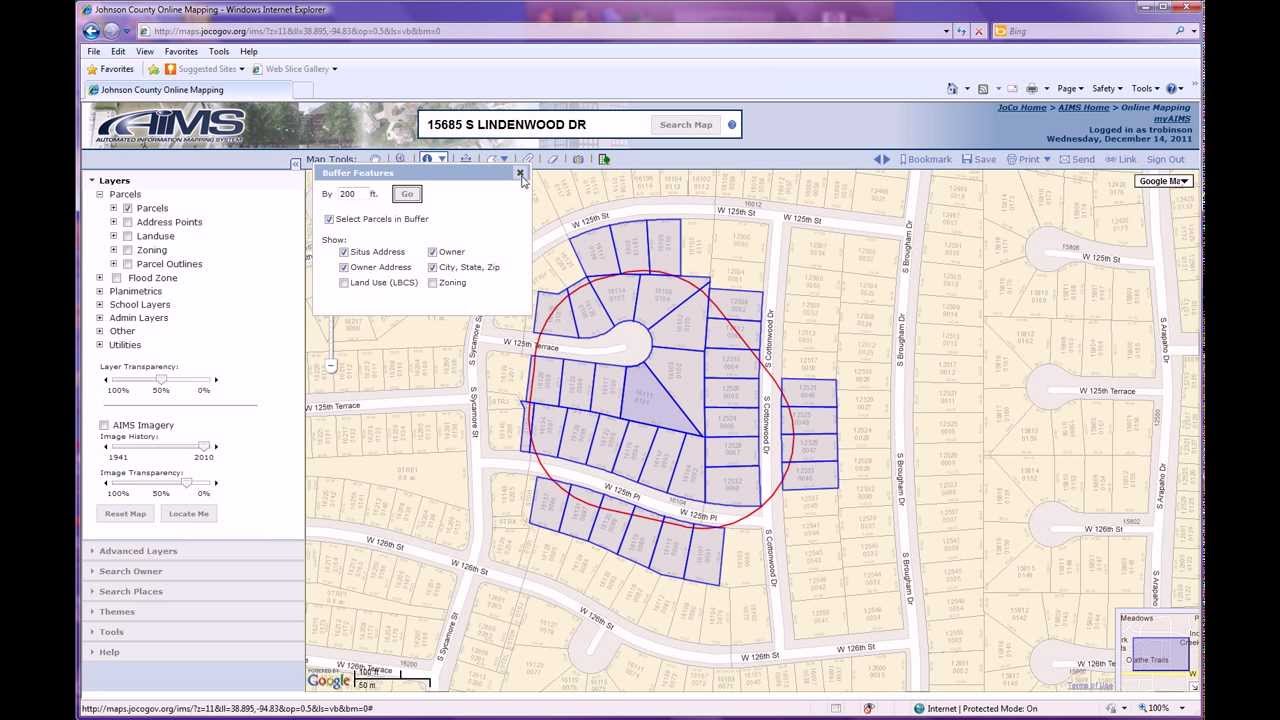Image resolution: width=1280 pixels, height=720 pixels.
Task: Go to the next map extent arrow
Action: coord(887,159)
